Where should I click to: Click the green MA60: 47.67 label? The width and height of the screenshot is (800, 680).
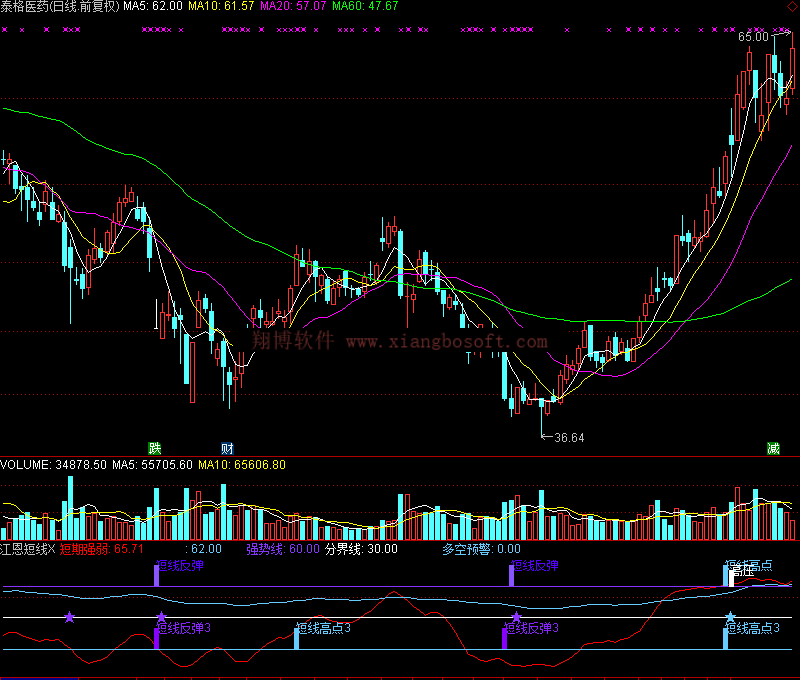[365, 6]
